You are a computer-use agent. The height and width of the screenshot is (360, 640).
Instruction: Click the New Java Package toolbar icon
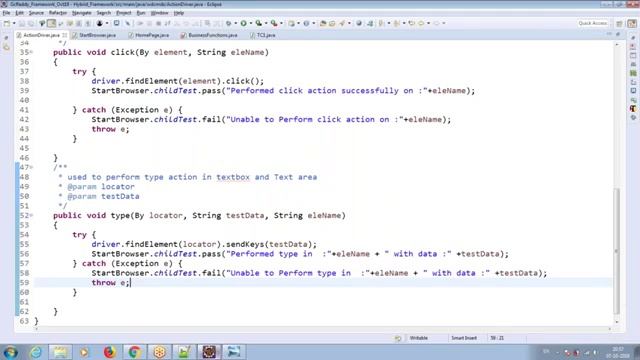point(291,23)
